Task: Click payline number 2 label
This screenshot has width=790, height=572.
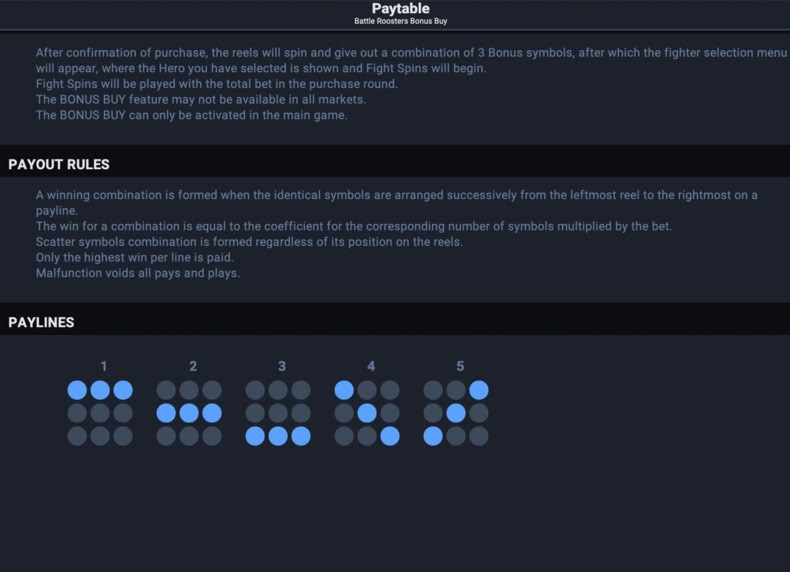Action: coord(193,366)
